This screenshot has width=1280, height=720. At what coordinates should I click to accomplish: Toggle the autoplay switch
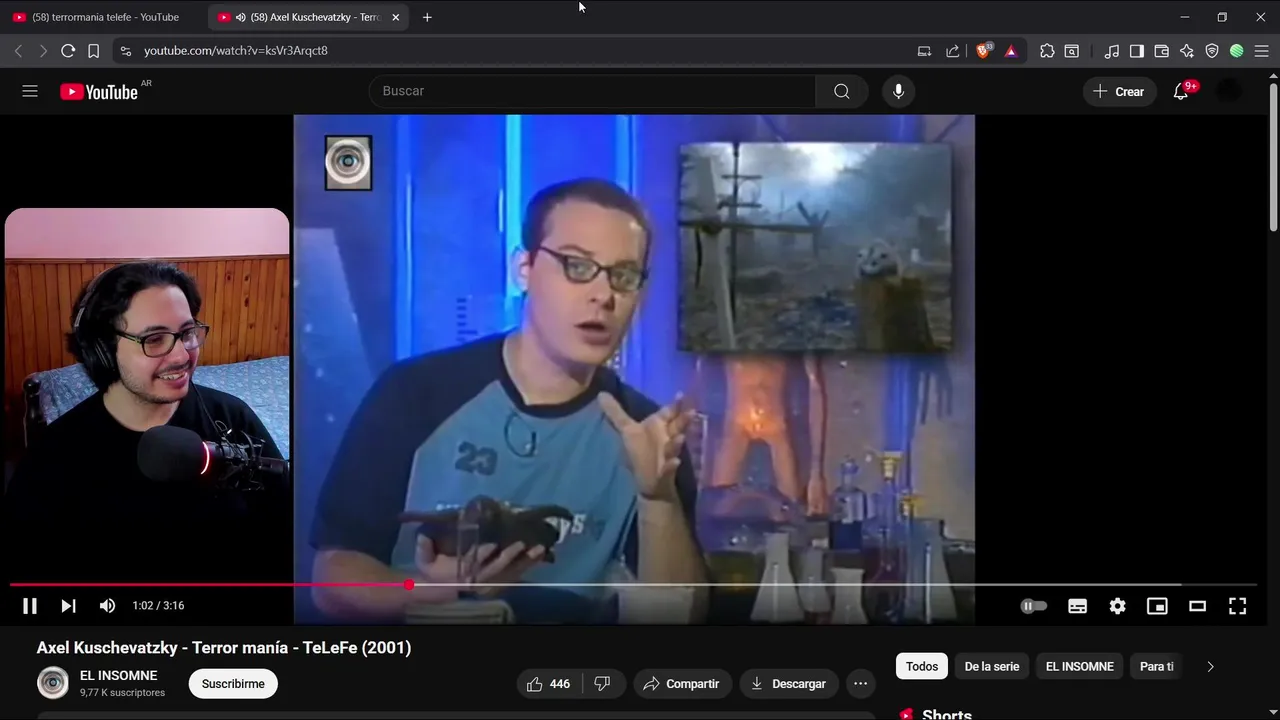pyautogui.click(x=1034, y=606)
